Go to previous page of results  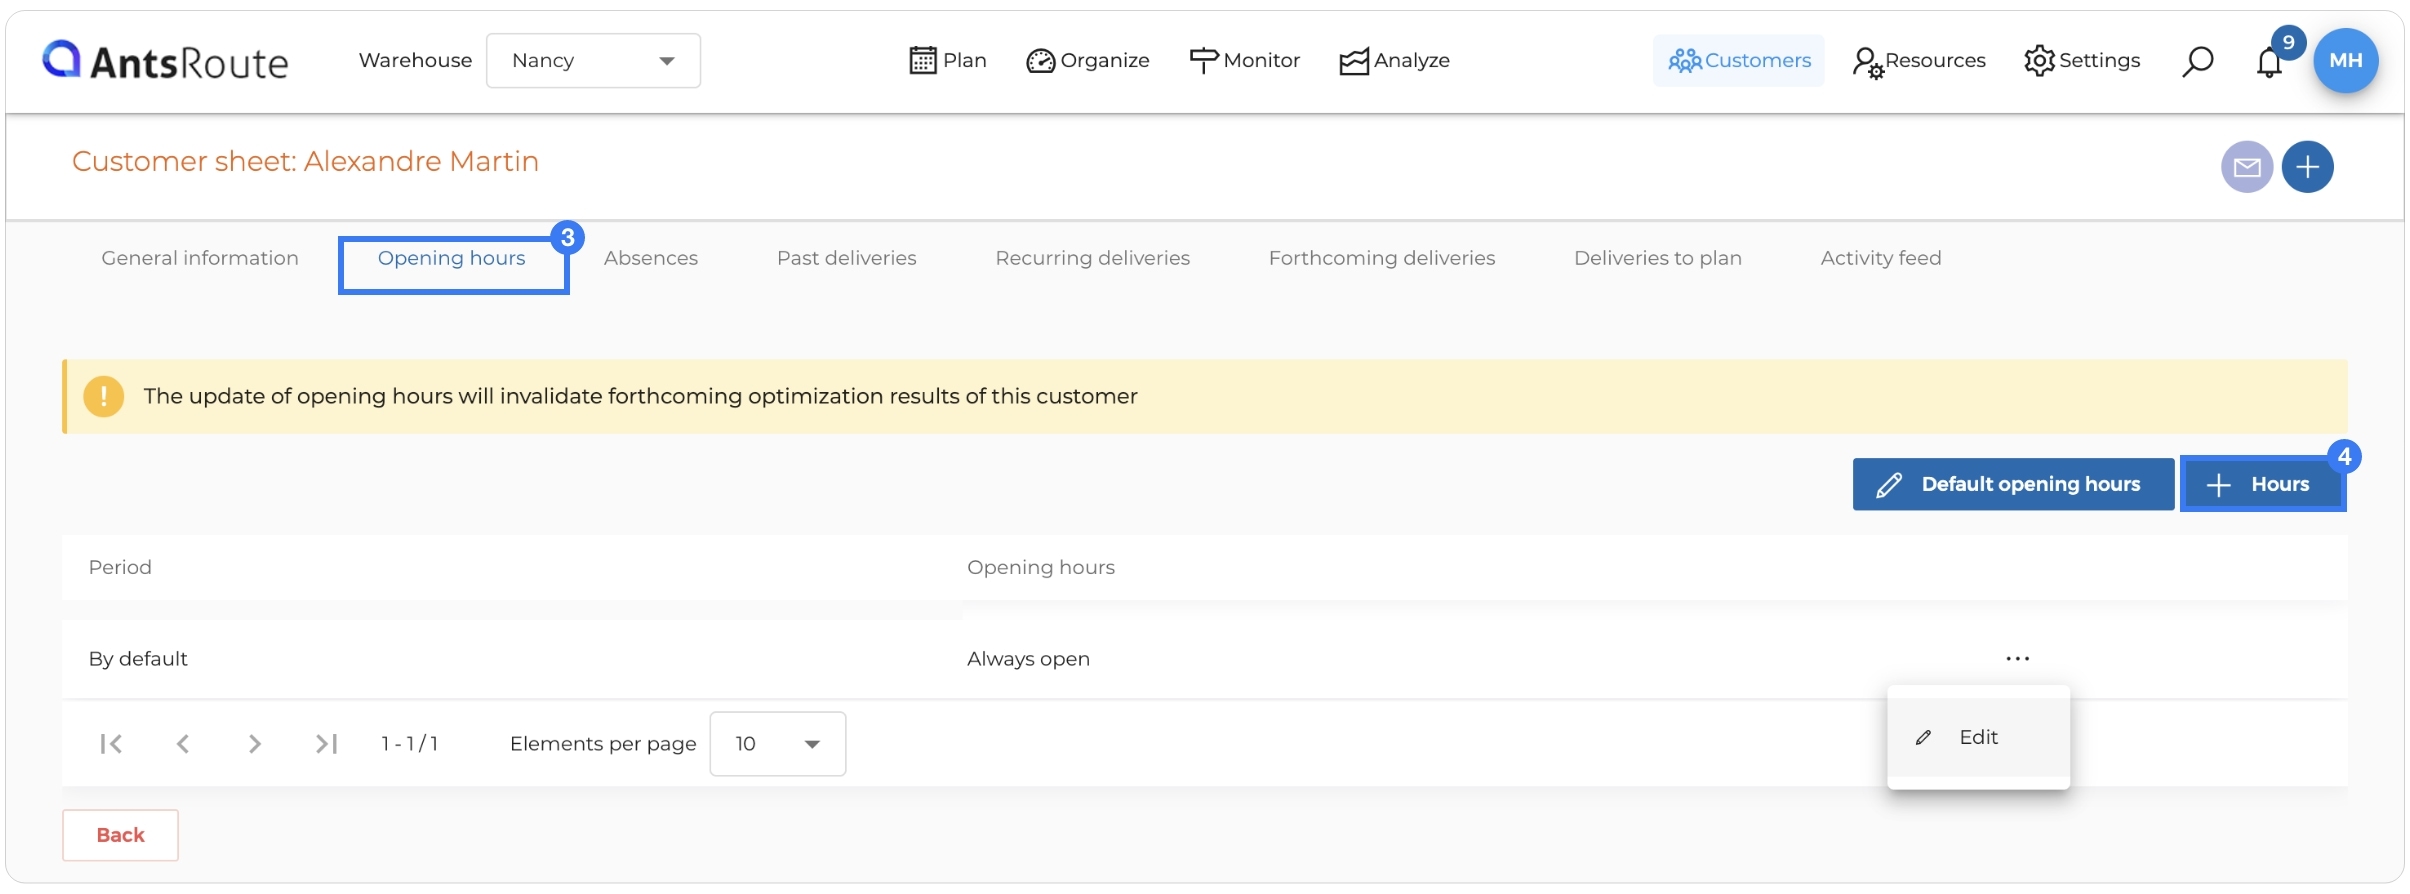click(183, 744)
